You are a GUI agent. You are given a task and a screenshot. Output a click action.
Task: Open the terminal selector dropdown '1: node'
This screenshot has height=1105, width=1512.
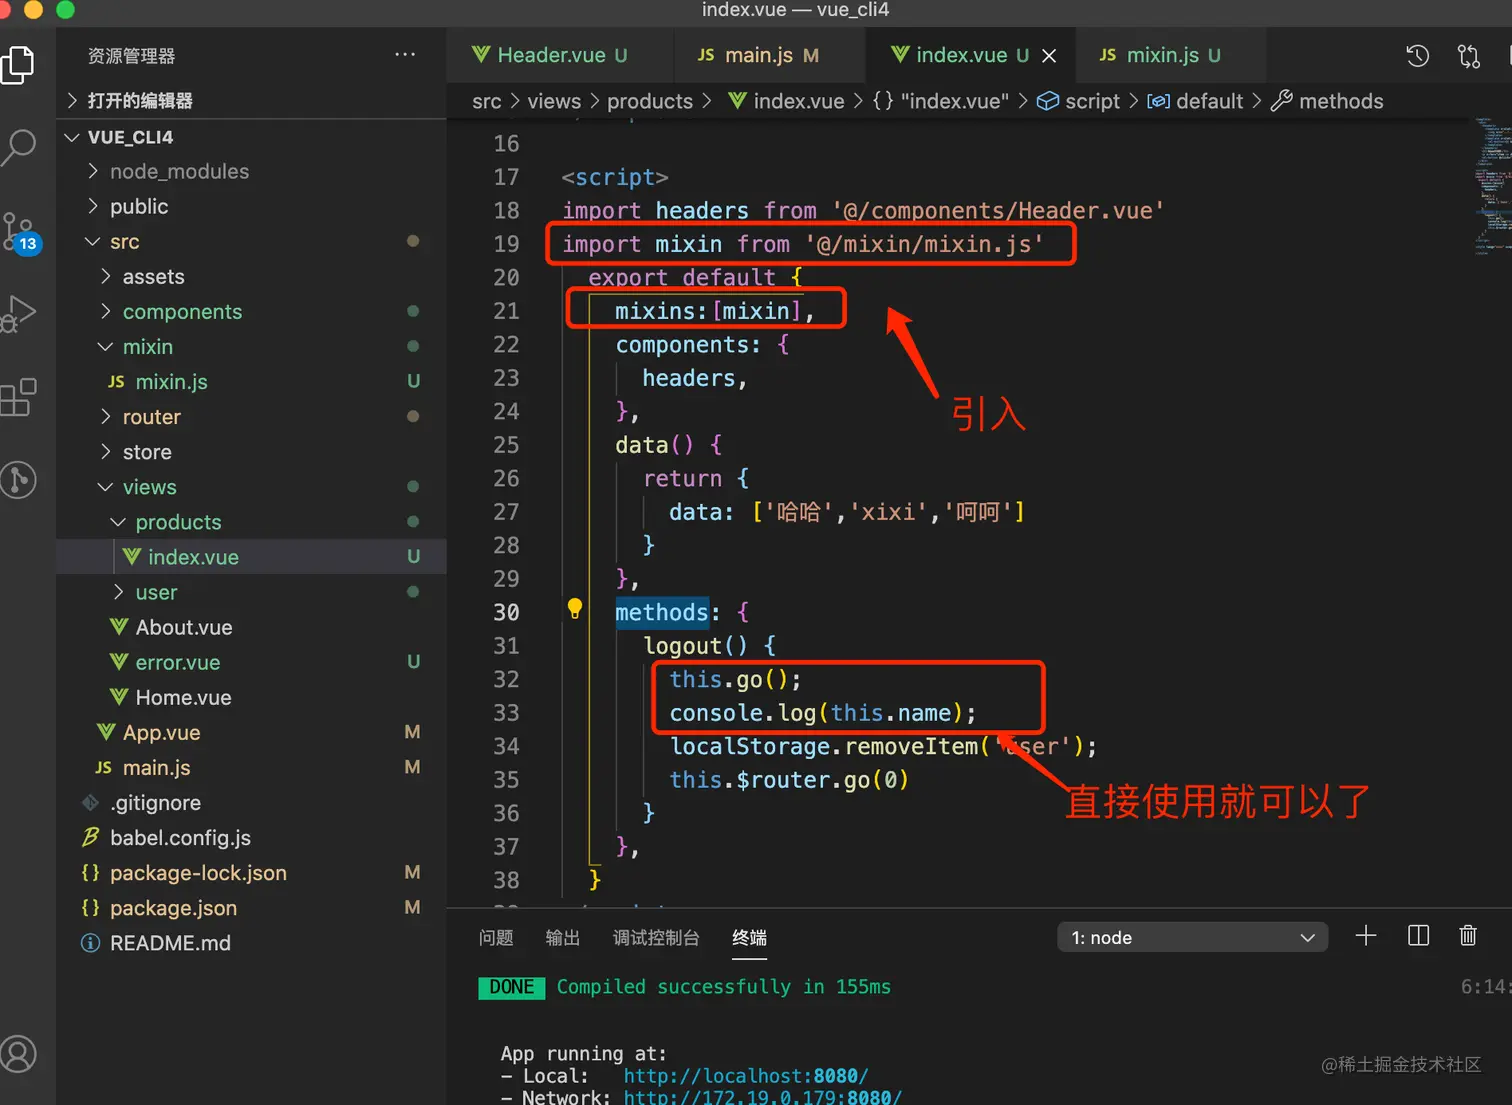(1192, 938)
